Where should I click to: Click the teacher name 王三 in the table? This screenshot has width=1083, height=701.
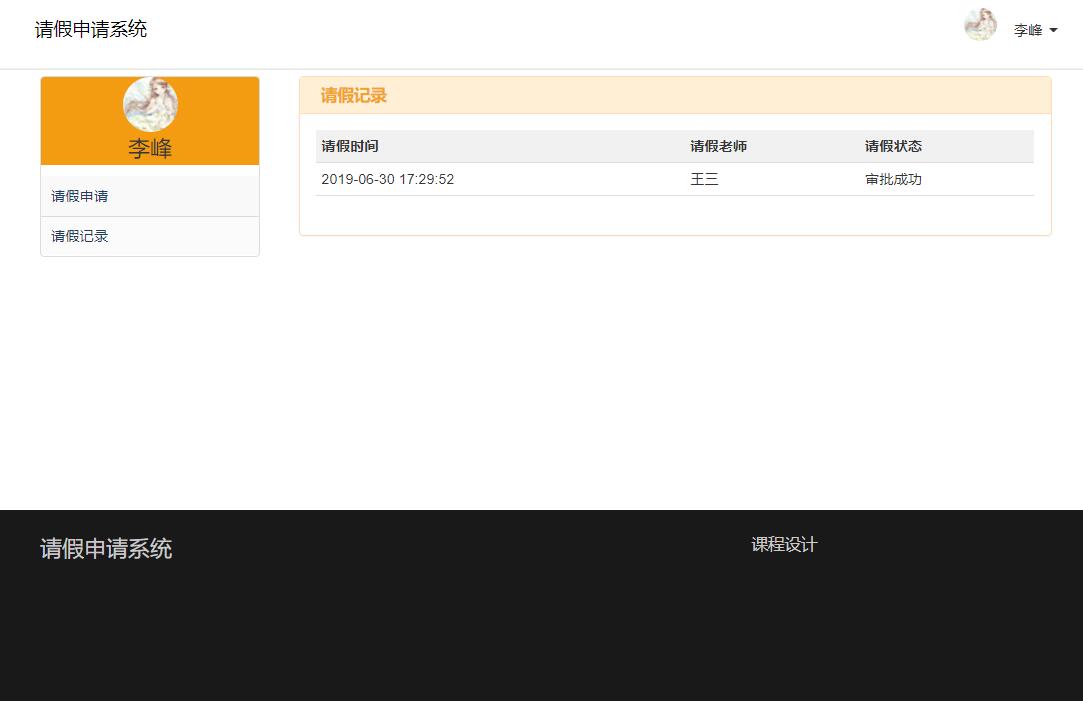pyautogui.click(x=705, y=179)
